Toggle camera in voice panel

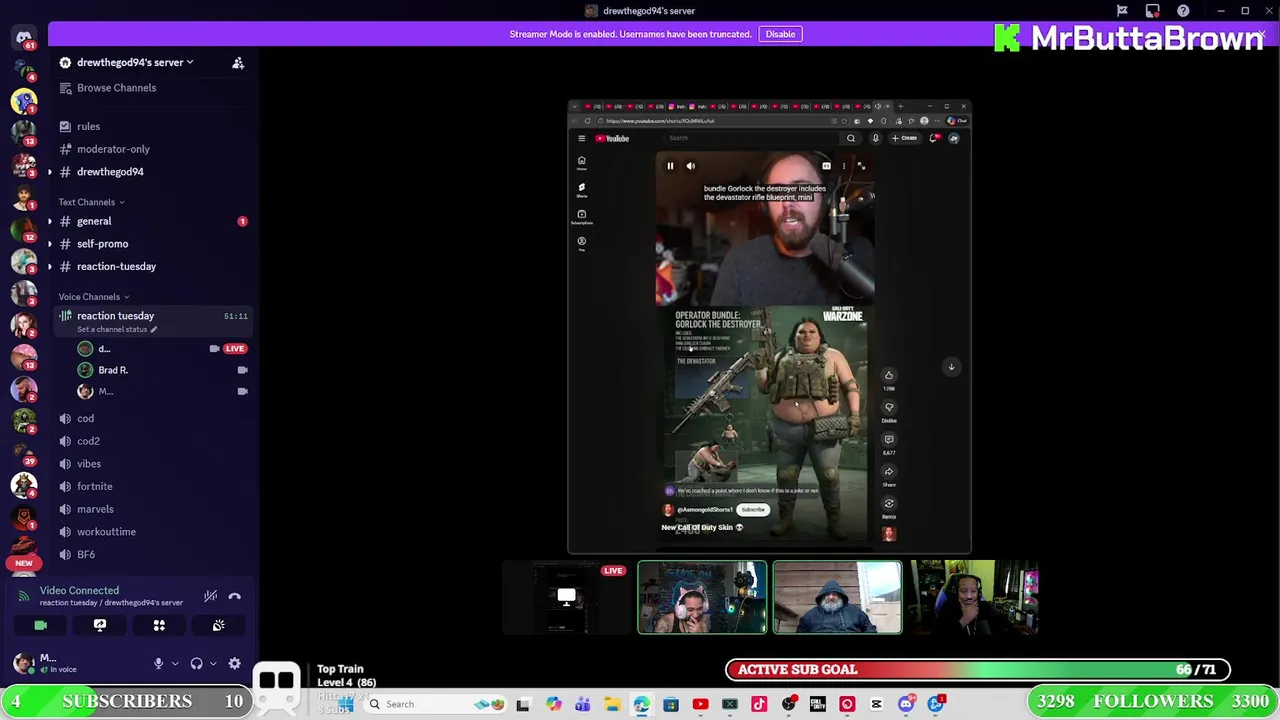point(40,625)
